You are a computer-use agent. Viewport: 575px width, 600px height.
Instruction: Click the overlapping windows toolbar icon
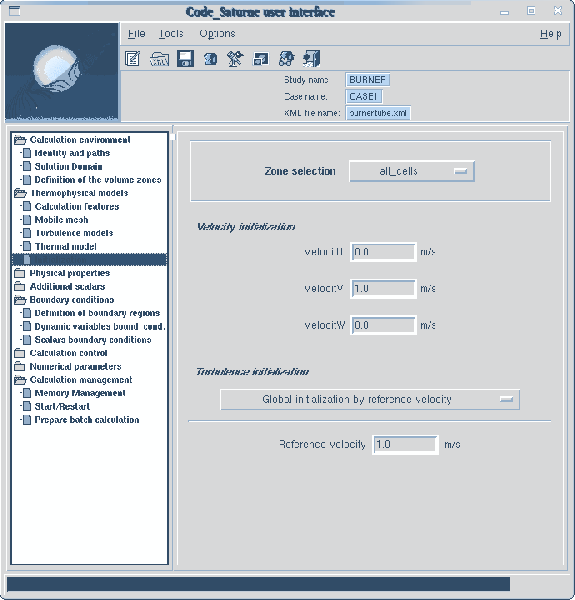[261, 59]
